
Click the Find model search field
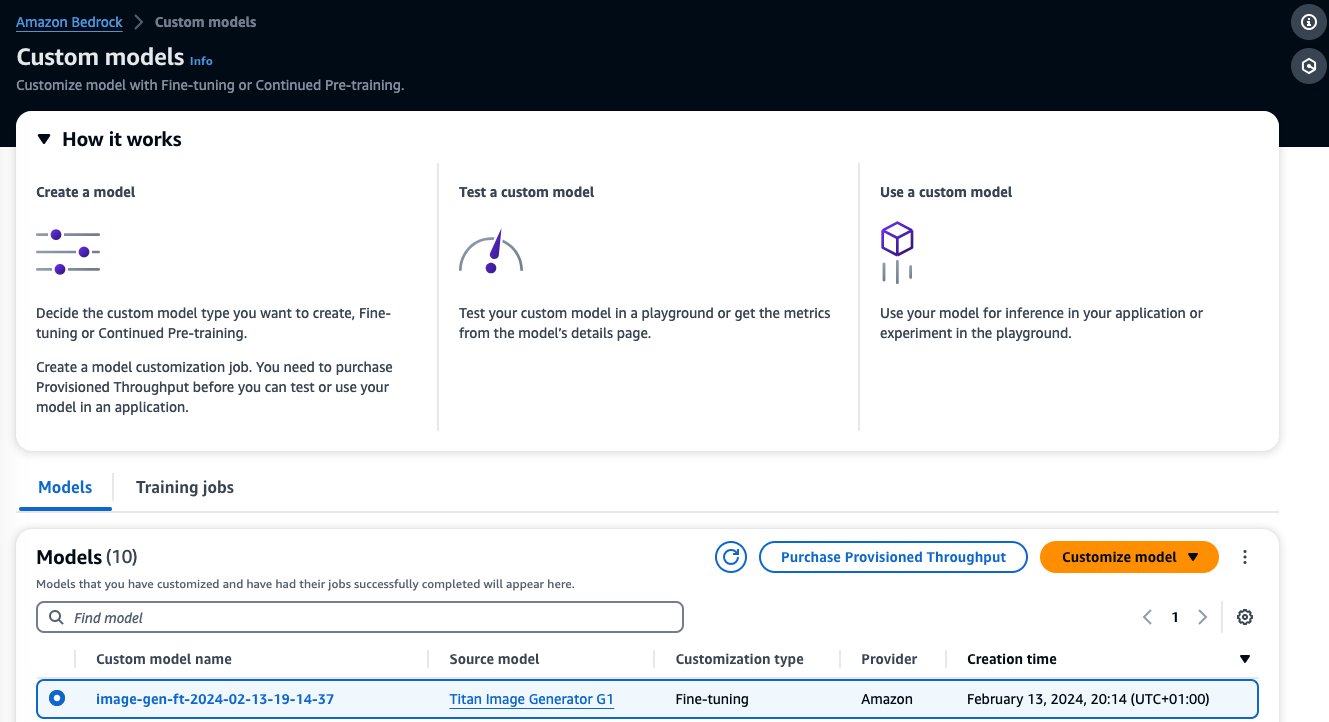click(x=360, y=617)
